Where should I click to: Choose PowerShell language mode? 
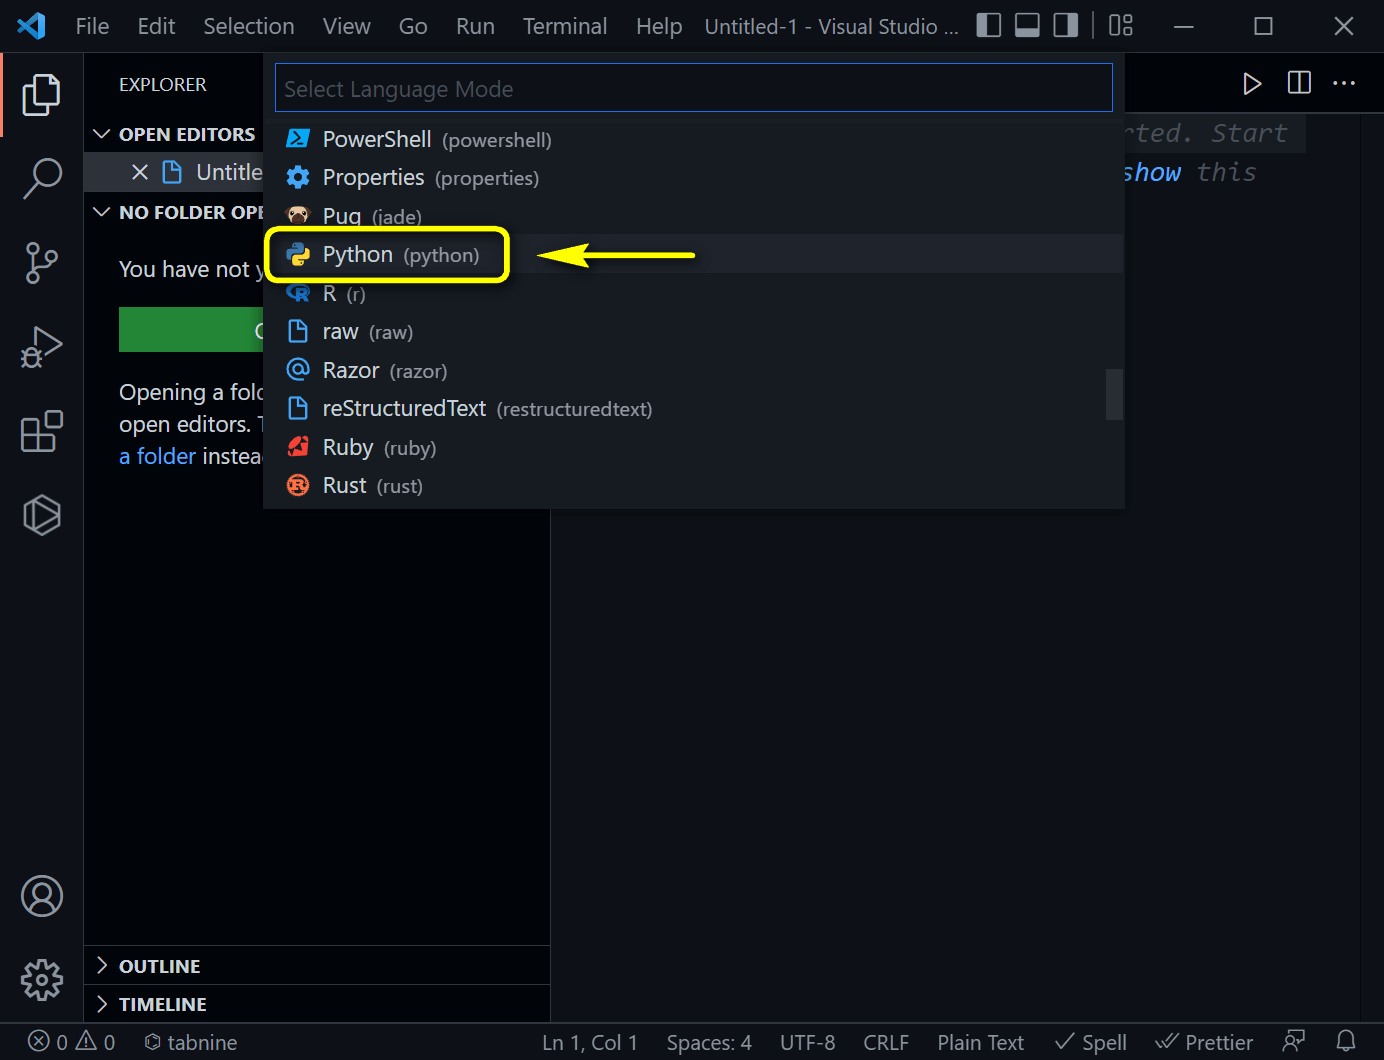click(x=694, y=139)
